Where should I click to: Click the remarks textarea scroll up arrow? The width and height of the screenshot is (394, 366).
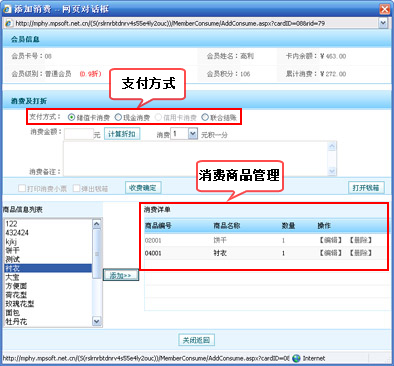332,146
